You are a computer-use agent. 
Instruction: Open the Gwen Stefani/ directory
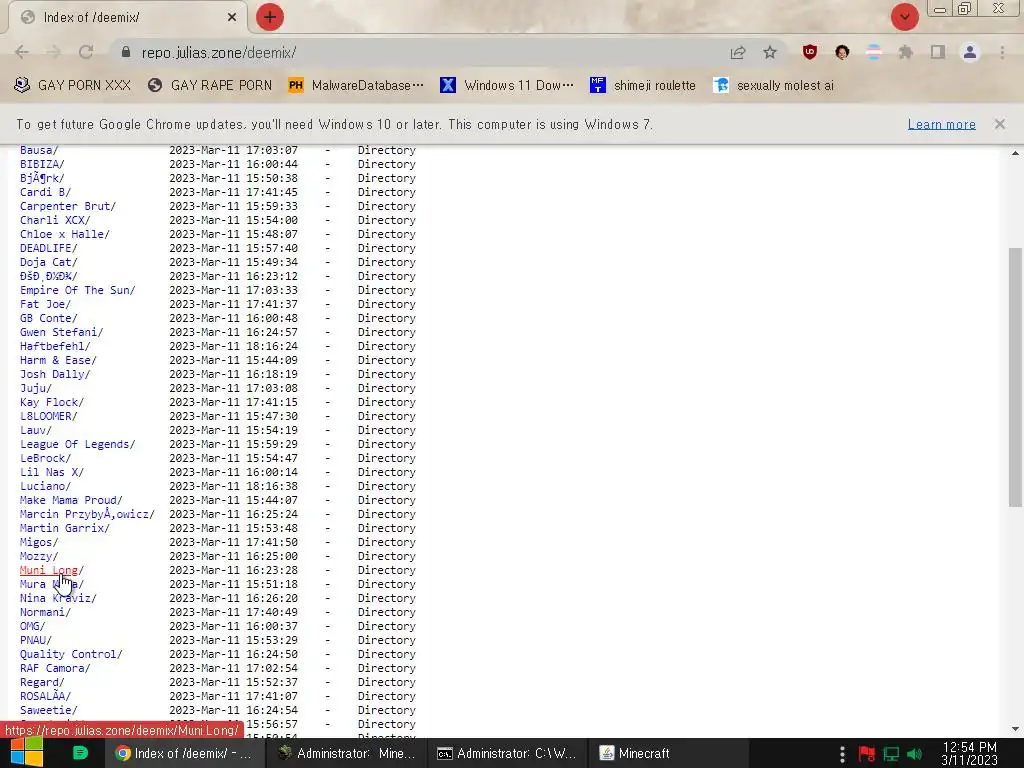[61, 332]
